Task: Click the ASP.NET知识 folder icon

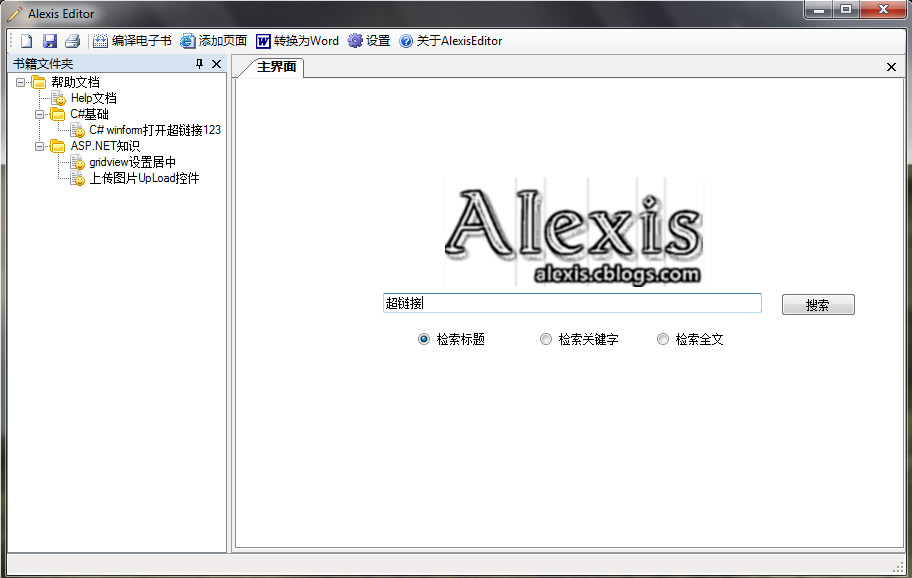Action: pyautogui.click(x=58, y=146)
